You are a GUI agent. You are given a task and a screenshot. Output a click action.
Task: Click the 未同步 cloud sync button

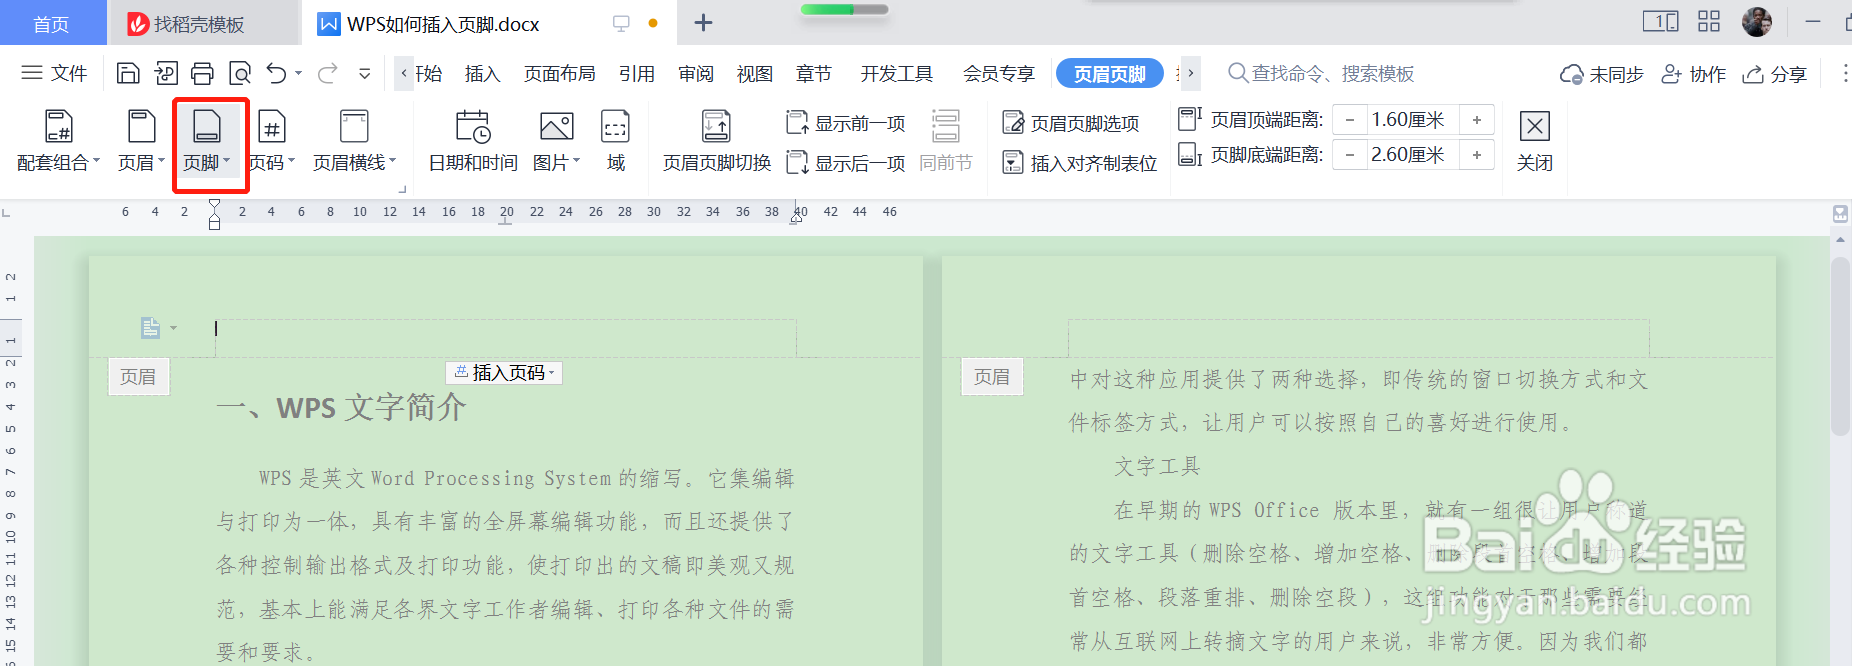pyautogui.click(x=1602, y=74)
